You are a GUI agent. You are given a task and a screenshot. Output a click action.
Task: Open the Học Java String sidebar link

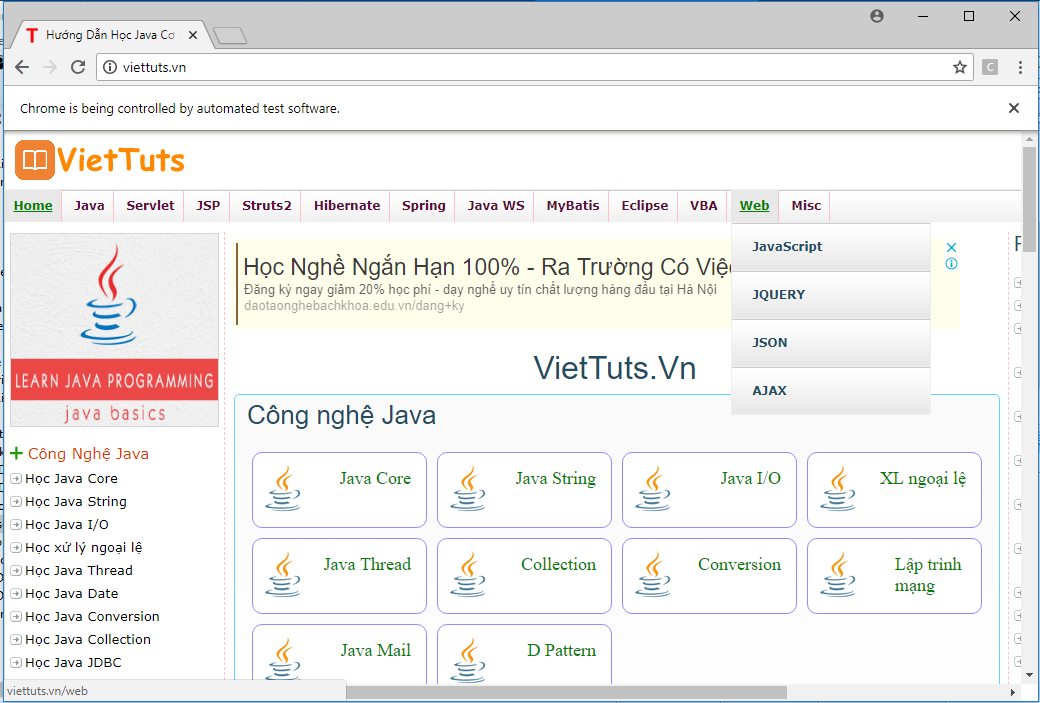point(76,501)
